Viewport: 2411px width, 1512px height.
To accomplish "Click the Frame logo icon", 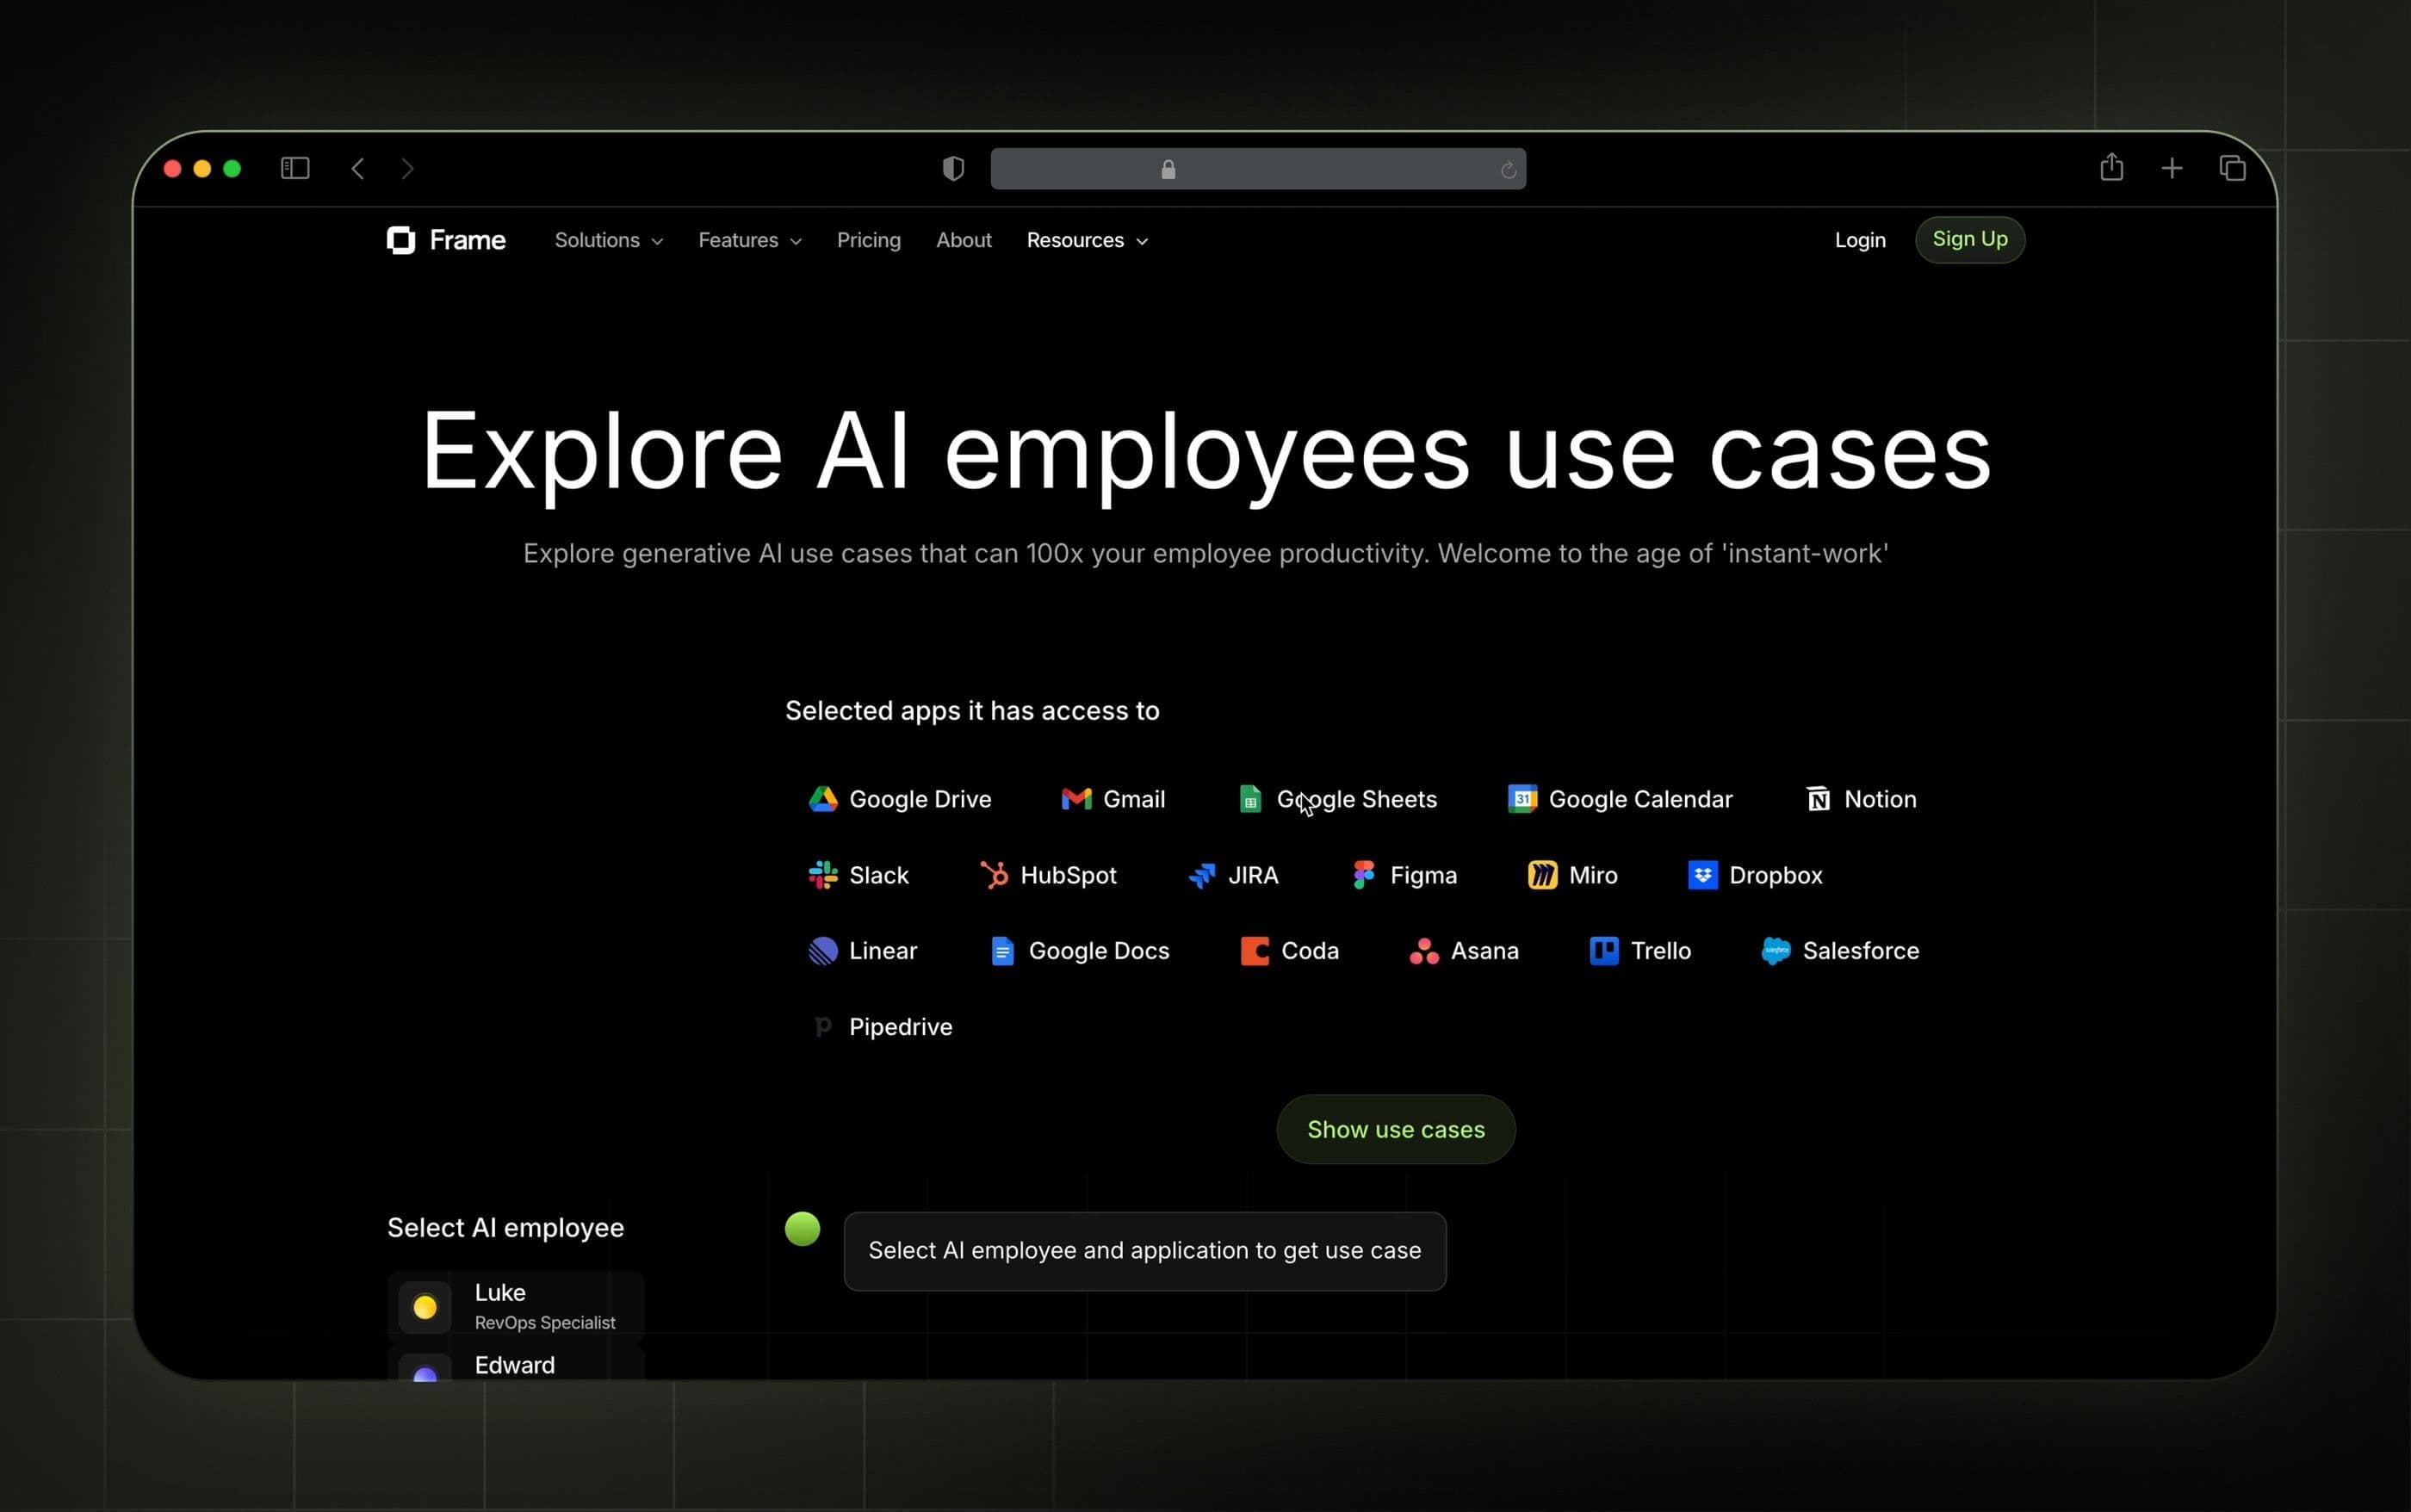I will tap(401, 240).
